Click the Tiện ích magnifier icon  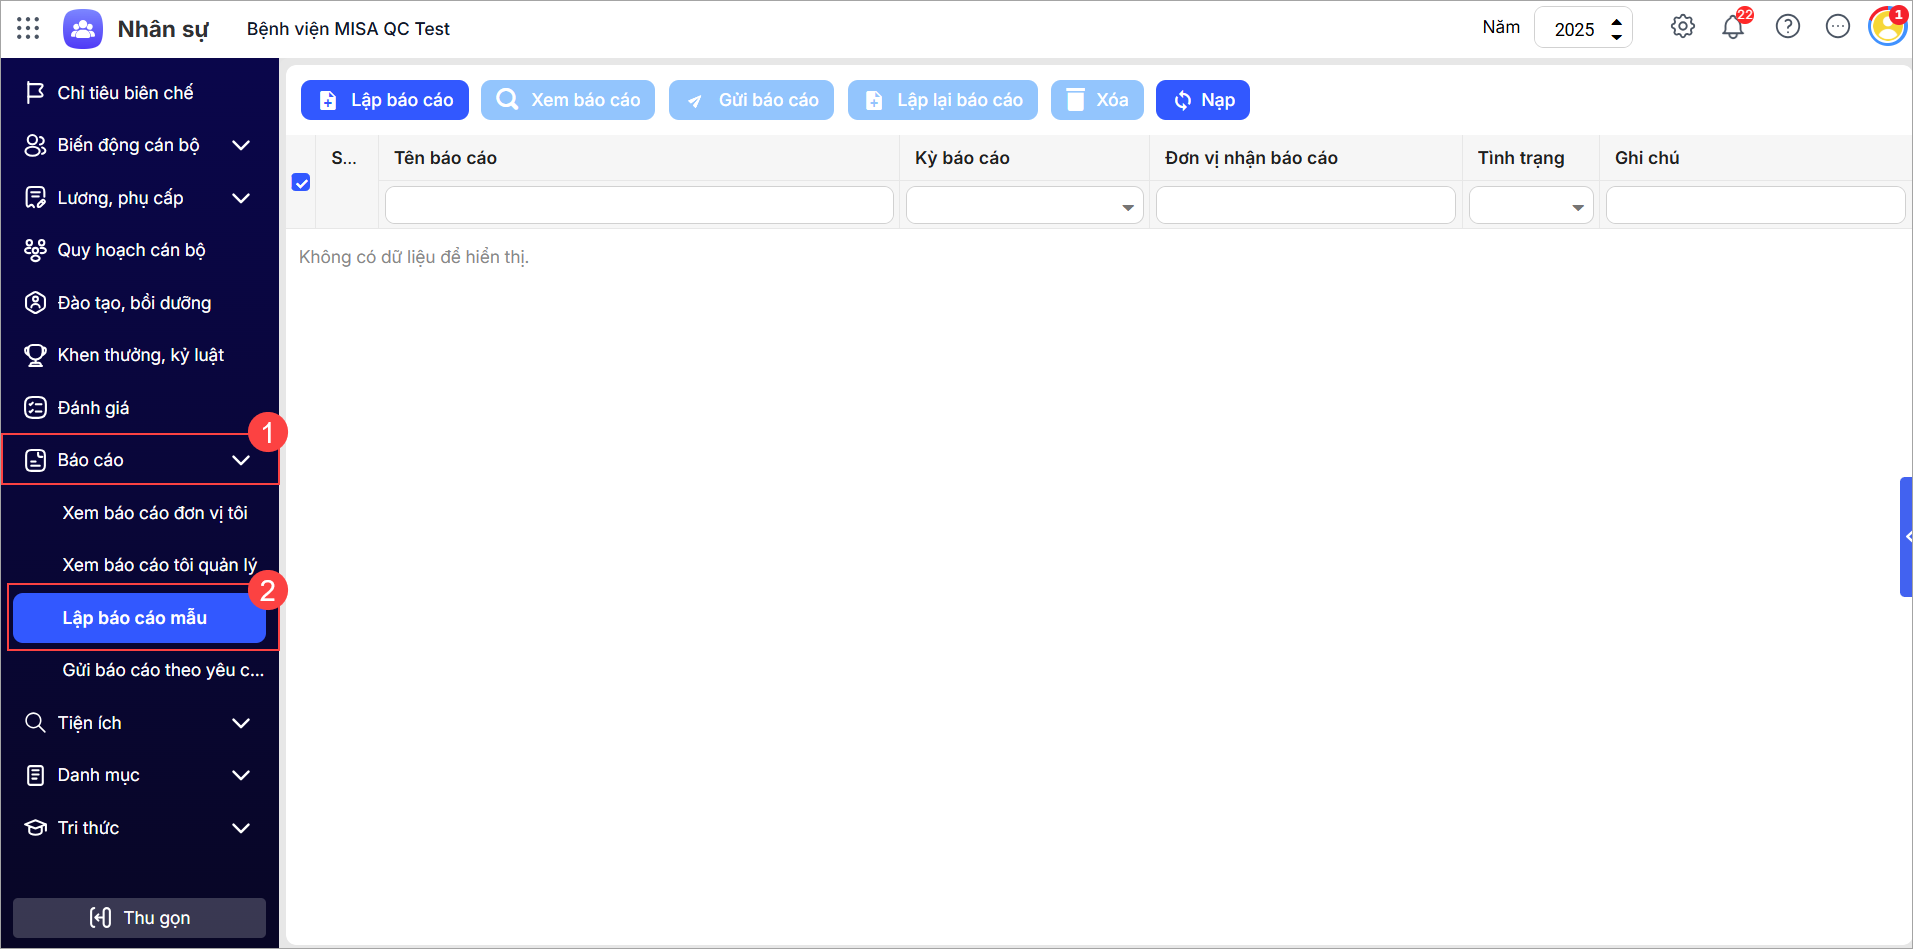click(x=35, y=722)
